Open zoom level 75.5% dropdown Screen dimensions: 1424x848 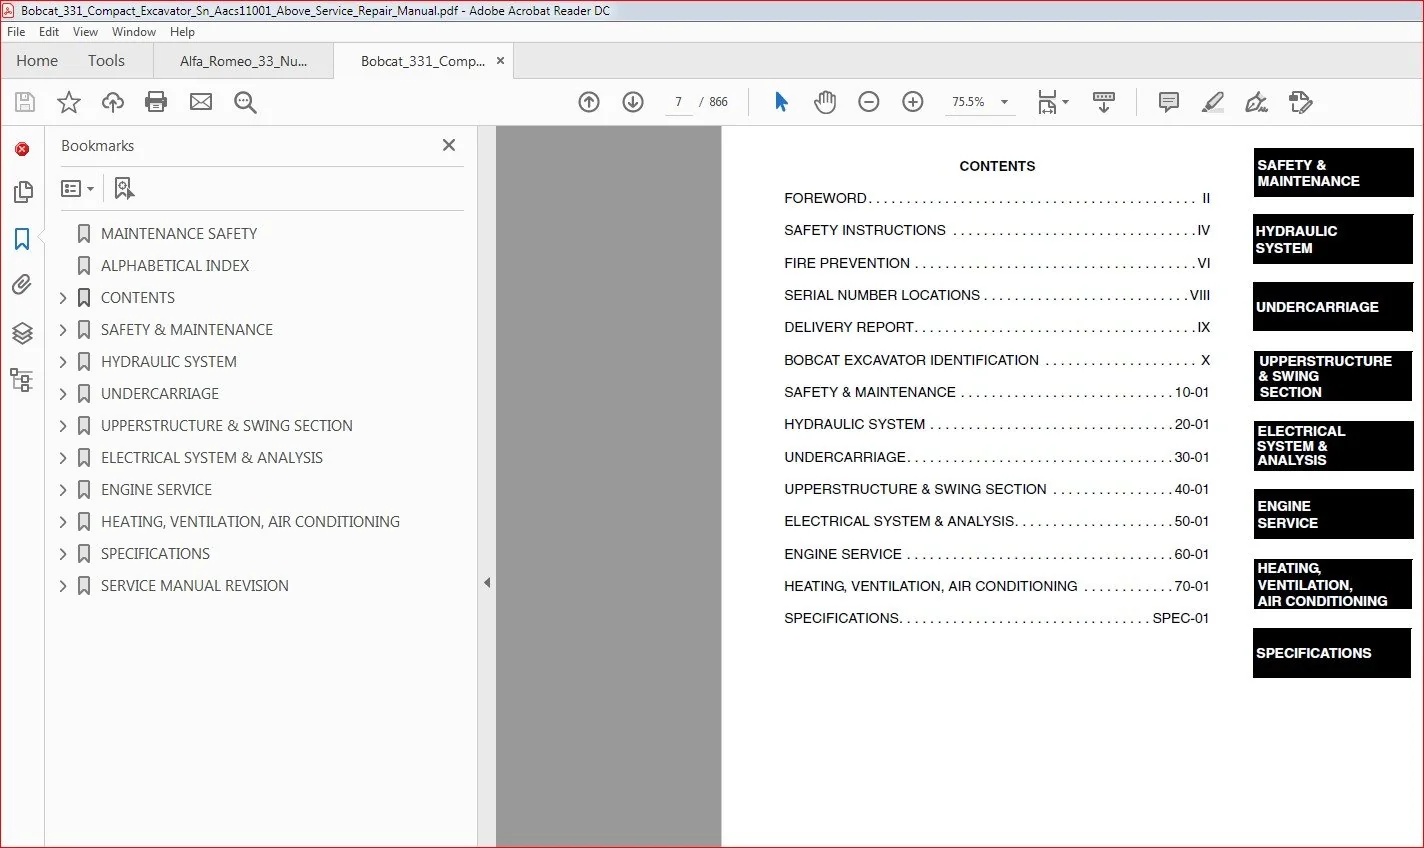pos(1004,102)
